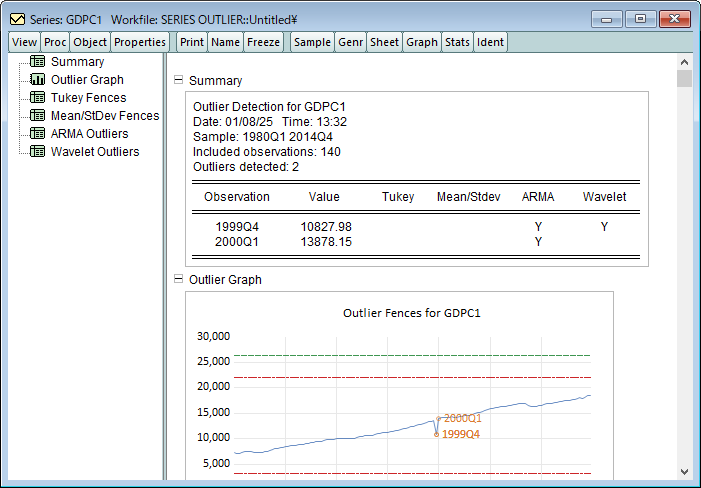
Task: Click the 2000Q1 observation cell
Action: coord(237,242)
